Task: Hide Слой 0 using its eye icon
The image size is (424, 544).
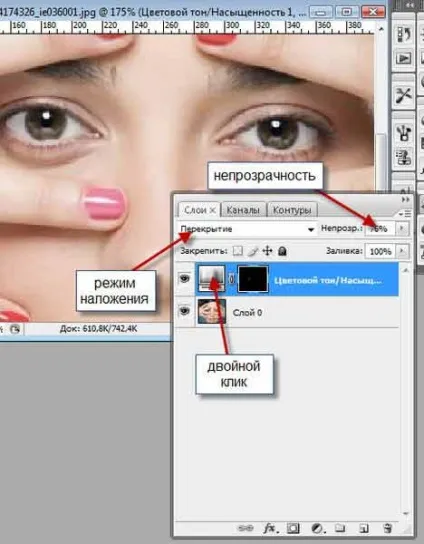Action: [x=184, y=311]
